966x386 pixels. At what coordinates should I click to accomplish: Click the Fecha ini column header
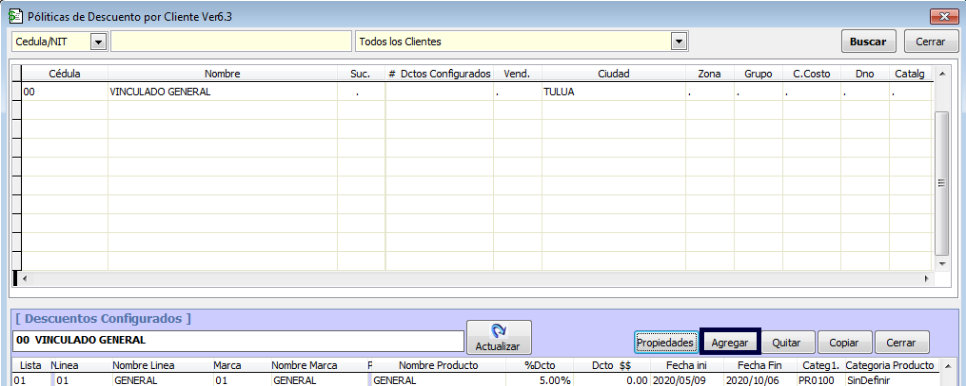click(686, 365)
